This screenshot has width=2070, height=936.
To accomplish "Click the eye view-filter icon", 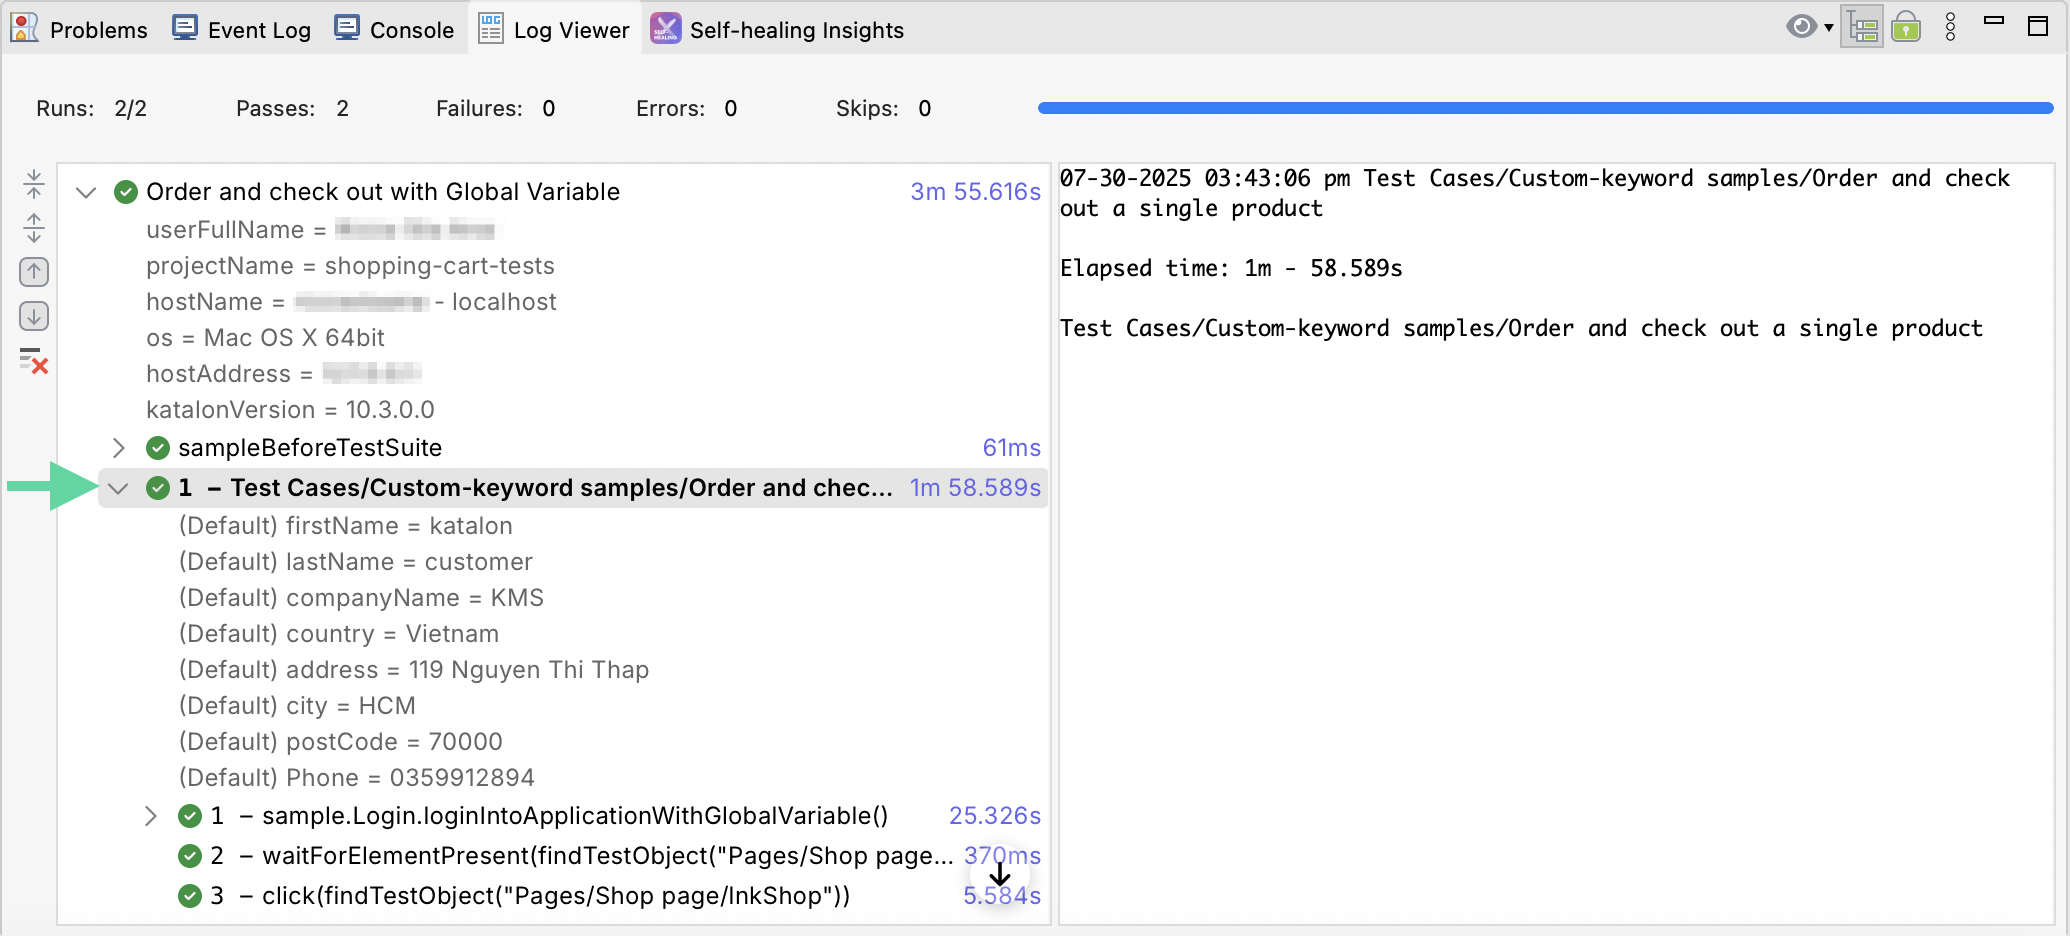I will pos(1801,27).
